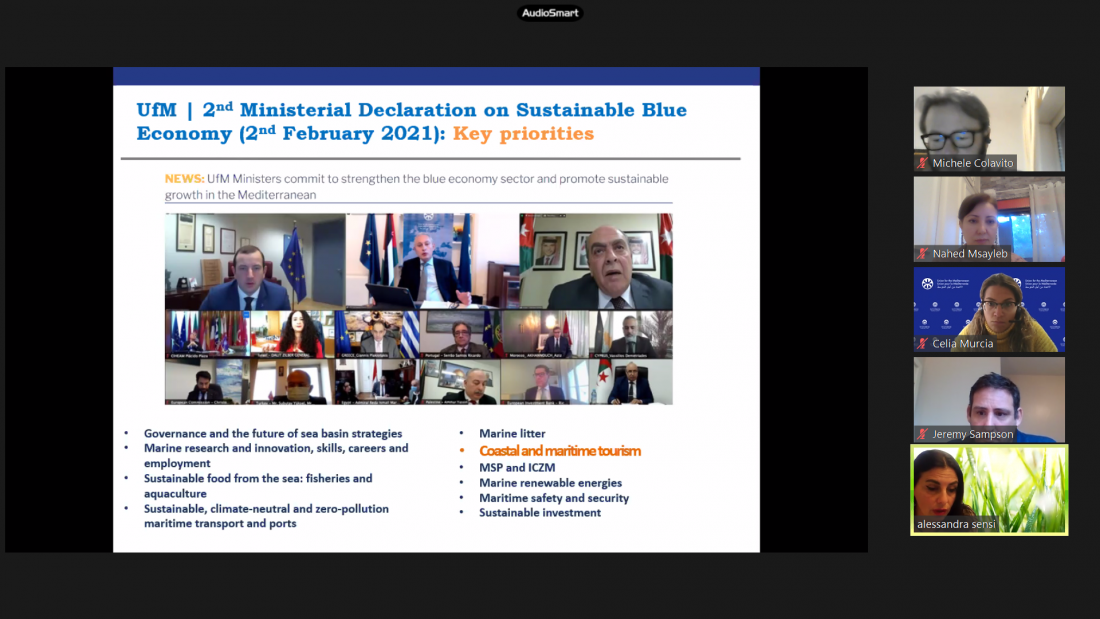Click the Portugal participant tile in slide photo

(460, 334)
